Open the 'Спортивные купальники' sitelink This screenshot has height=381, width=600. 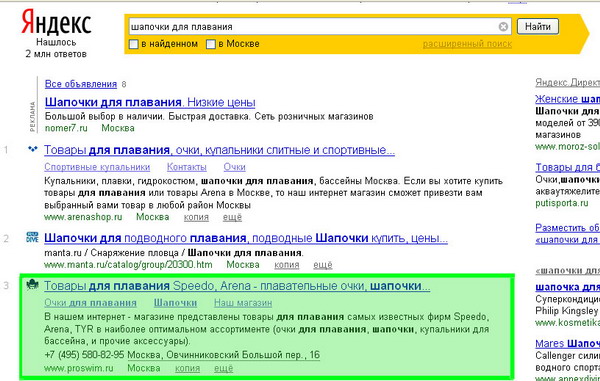[97, 167]
